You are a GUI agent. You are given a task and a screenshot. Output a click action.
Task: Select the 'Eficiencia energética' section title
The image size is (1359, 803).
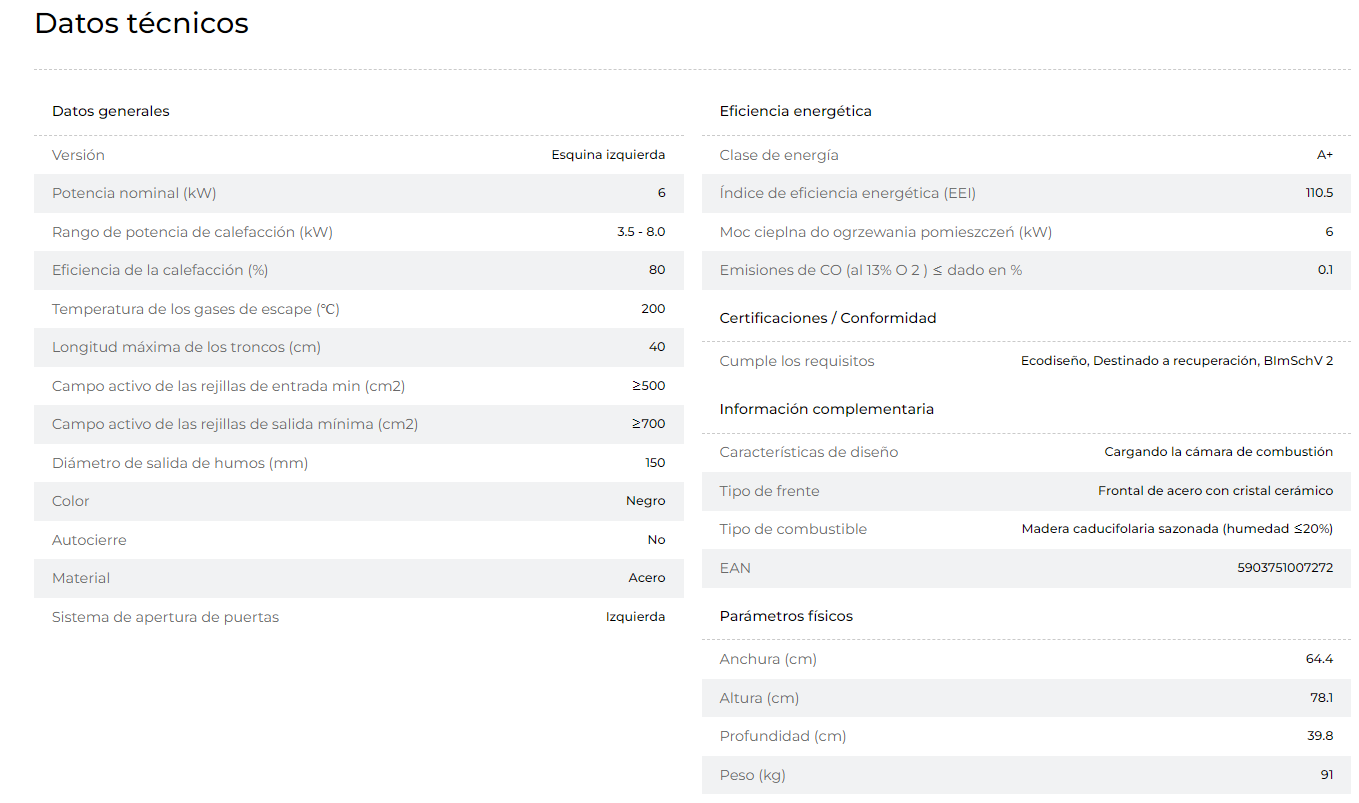coord(796,111)
